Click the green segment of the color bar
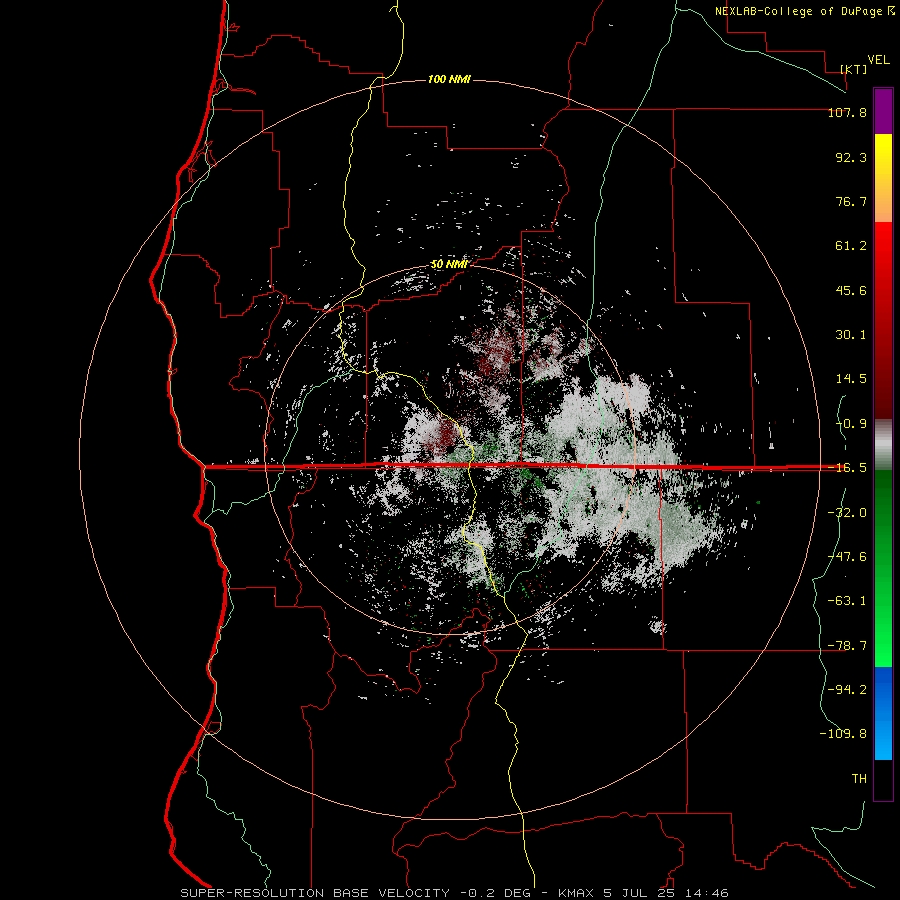This screenshot has width=900, height=900. [883, 568]
